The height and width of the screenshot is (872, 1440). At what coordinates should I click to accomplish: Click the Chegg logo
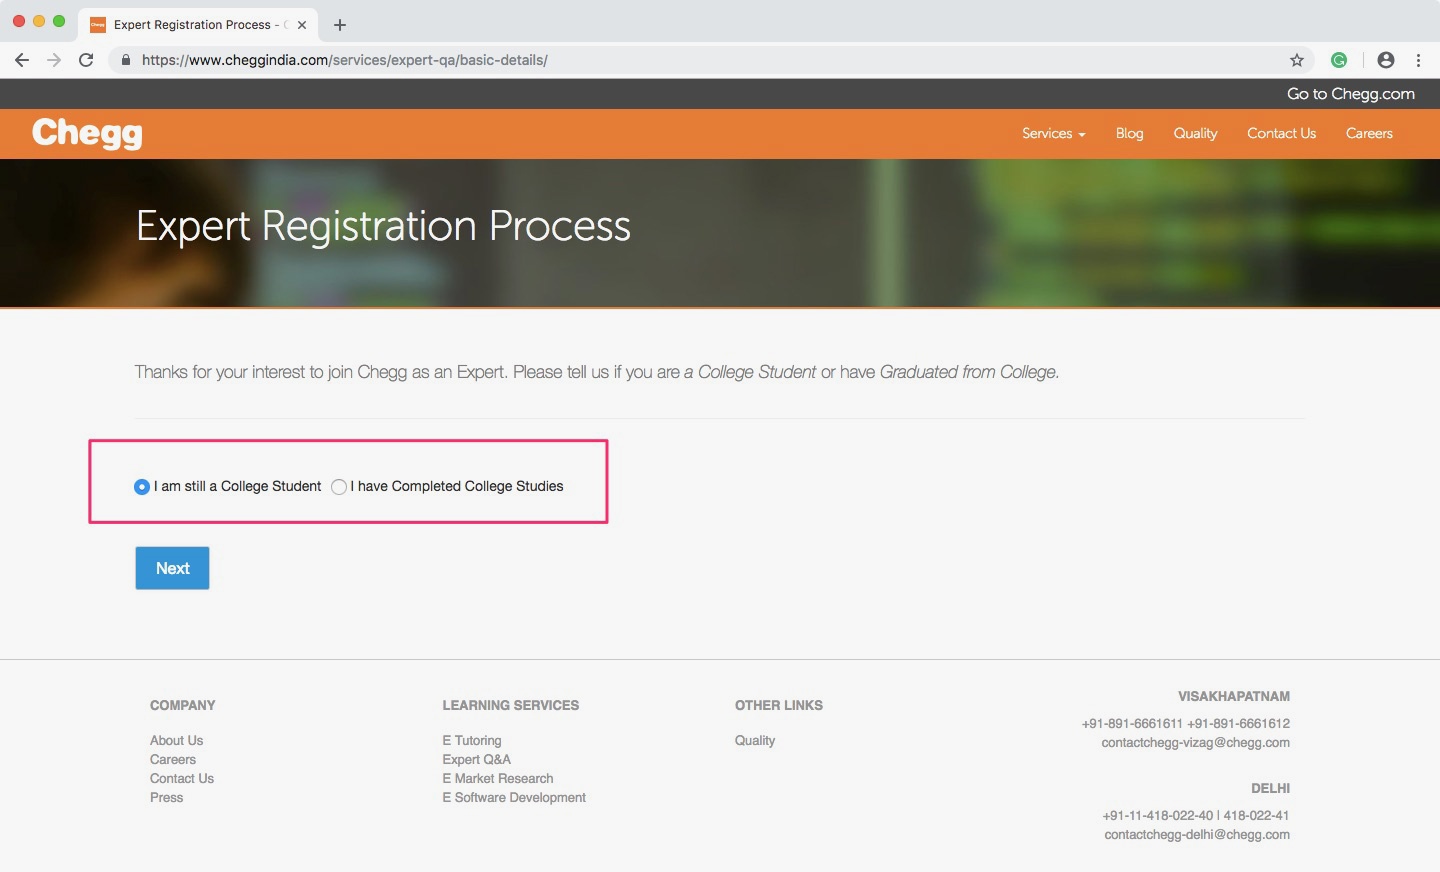coord(87,133)
